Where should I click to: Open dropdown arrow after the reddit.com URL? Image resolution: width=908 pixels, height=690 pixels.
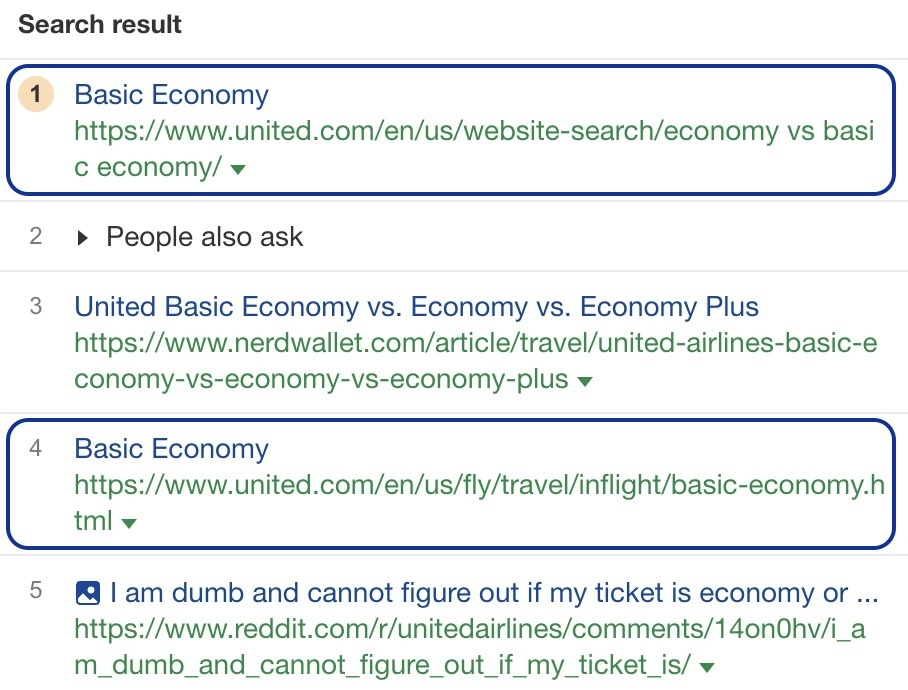point(708,667)
